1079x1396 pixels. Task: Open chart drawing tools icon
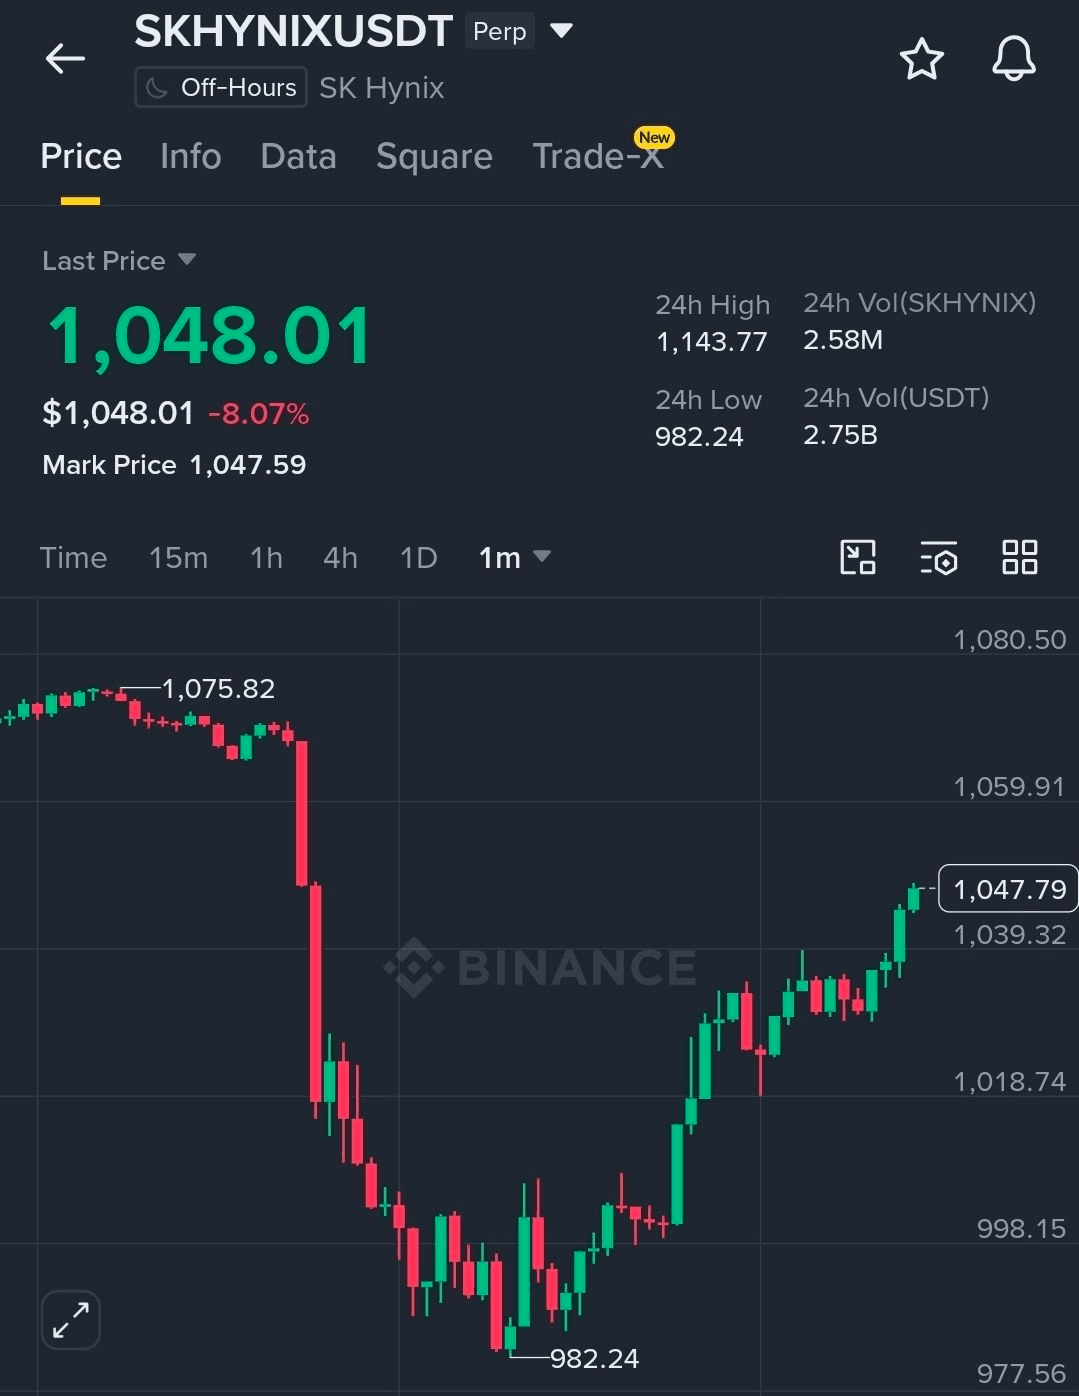tap(858, 557)
